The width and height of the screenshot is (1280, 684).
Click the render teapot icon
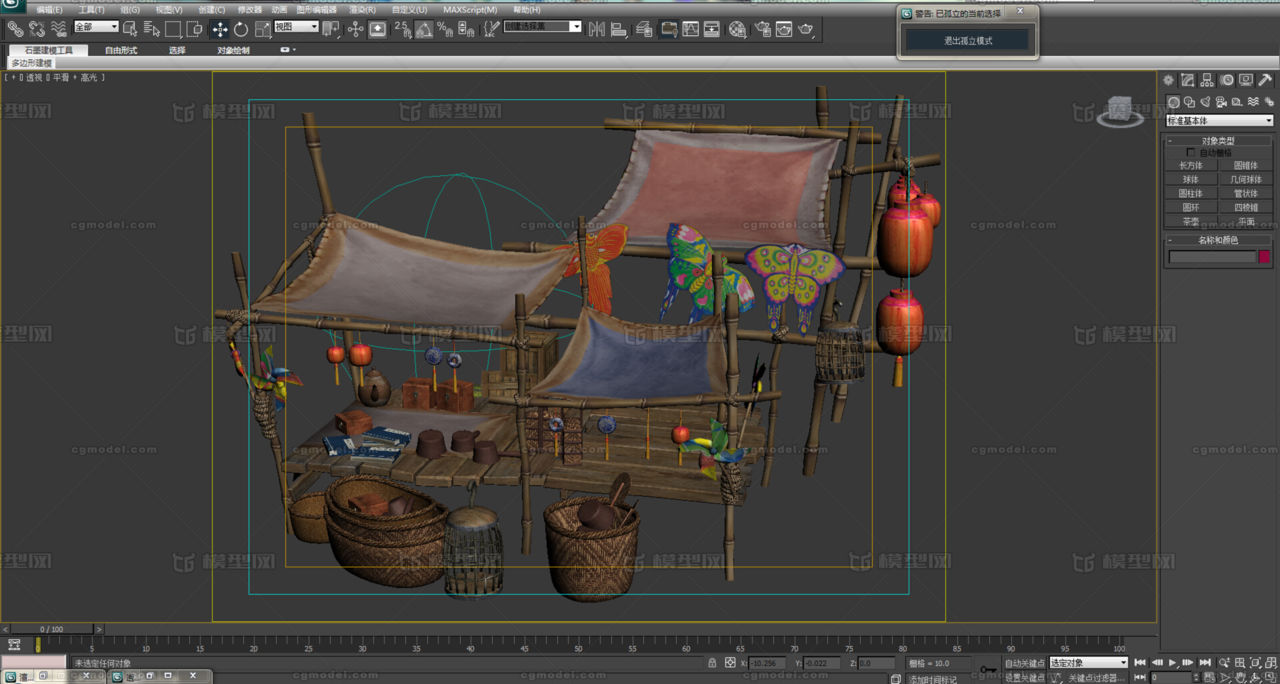[x=806, y=30]
